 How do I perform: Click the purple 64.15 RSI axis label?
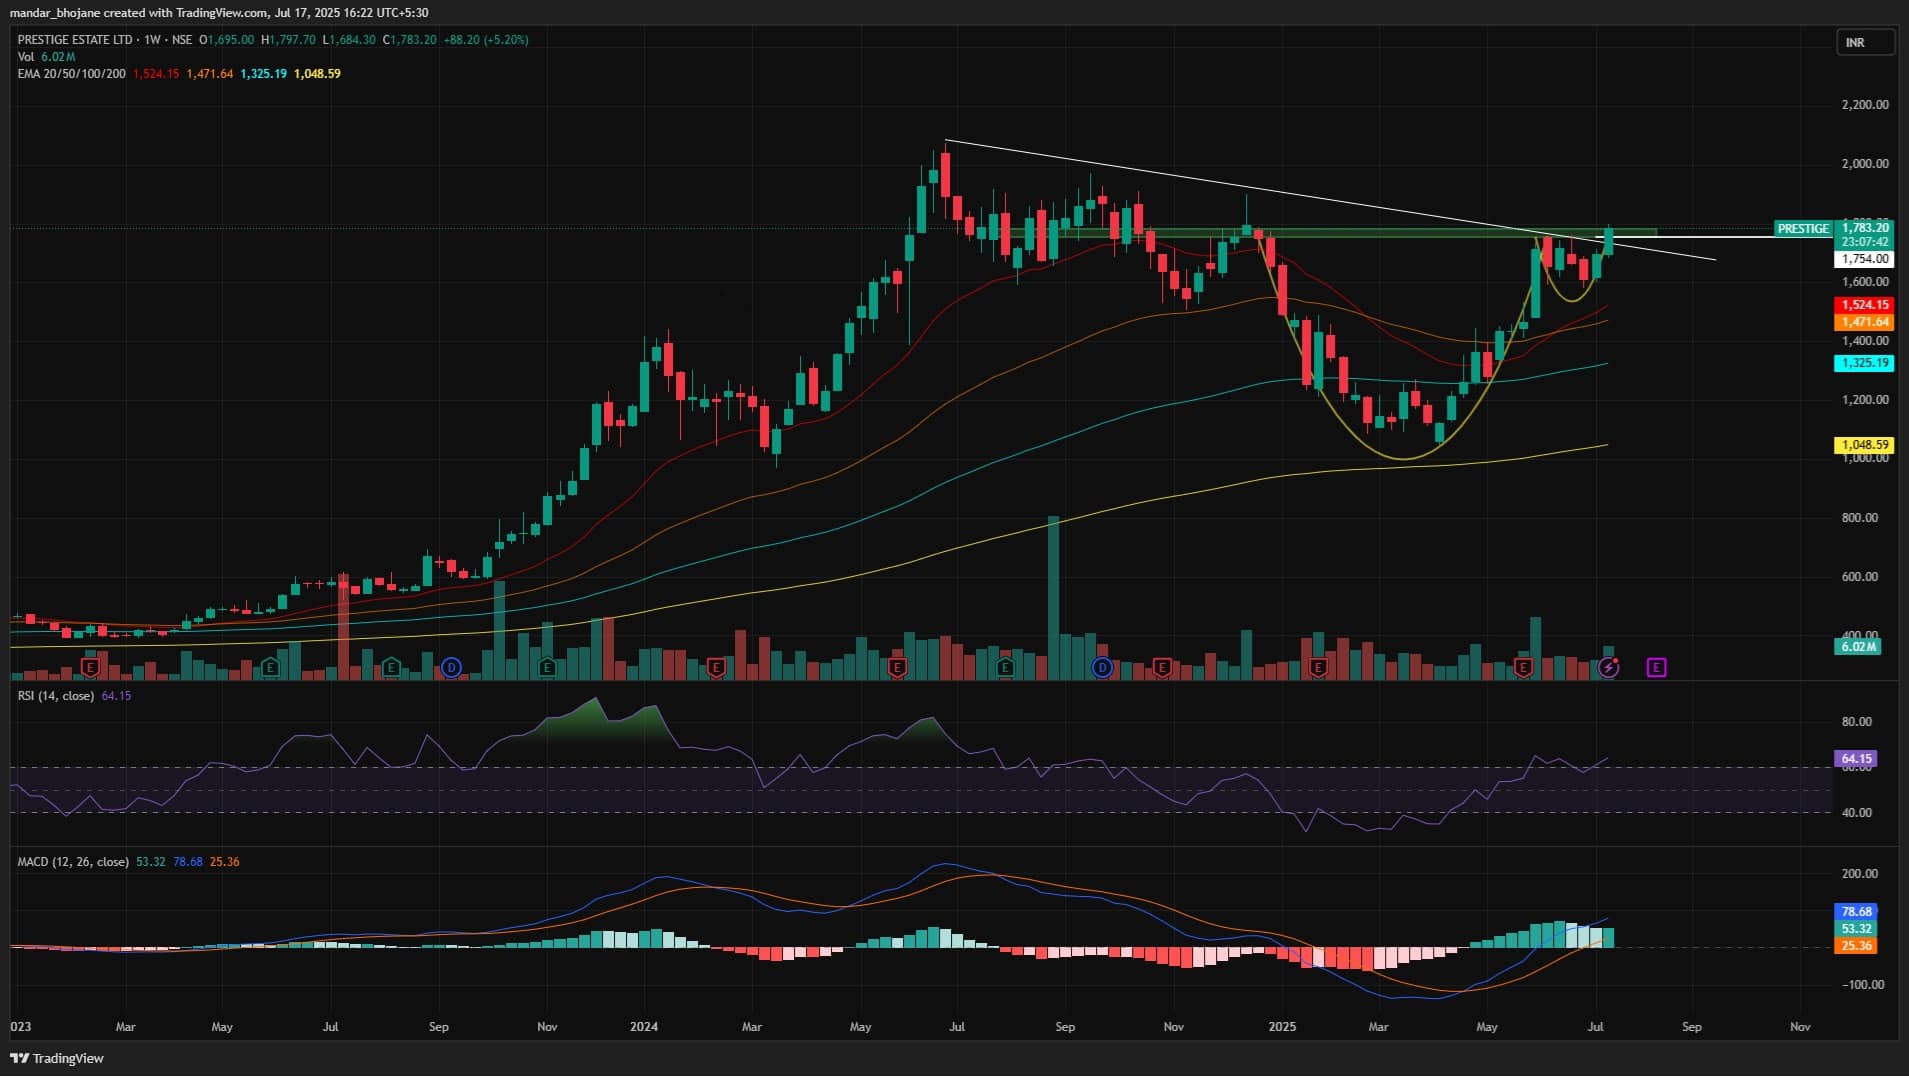click(x=1856, y=759)
